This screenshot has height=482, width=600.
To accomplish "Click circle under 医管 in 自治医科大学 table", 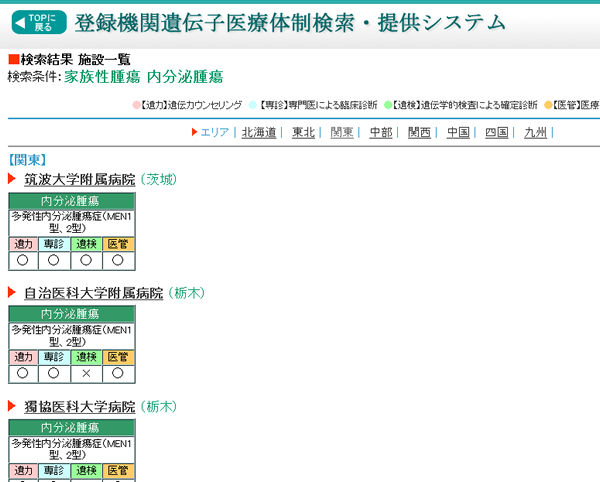I will point(117,373).
